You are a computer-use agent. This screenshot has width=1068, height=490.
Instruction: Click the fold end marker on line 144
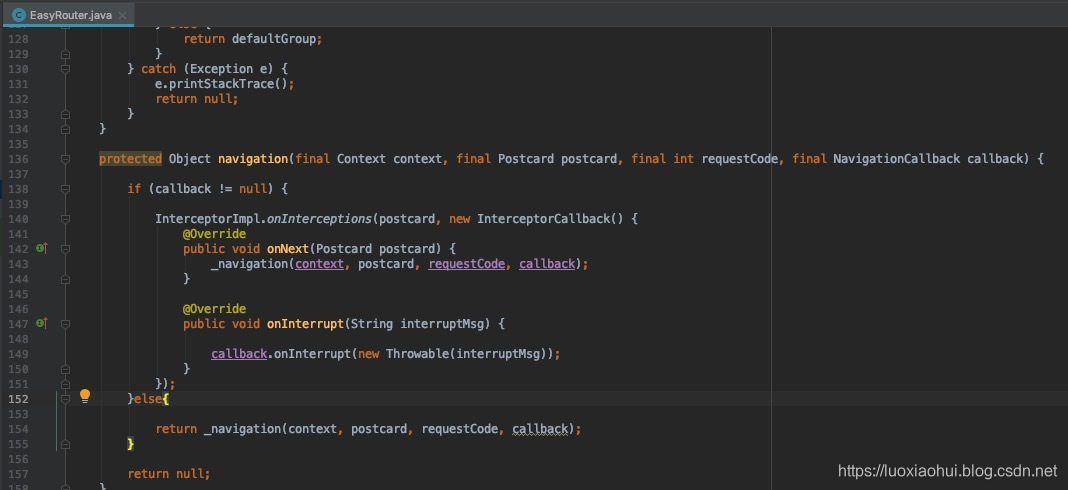65,279
